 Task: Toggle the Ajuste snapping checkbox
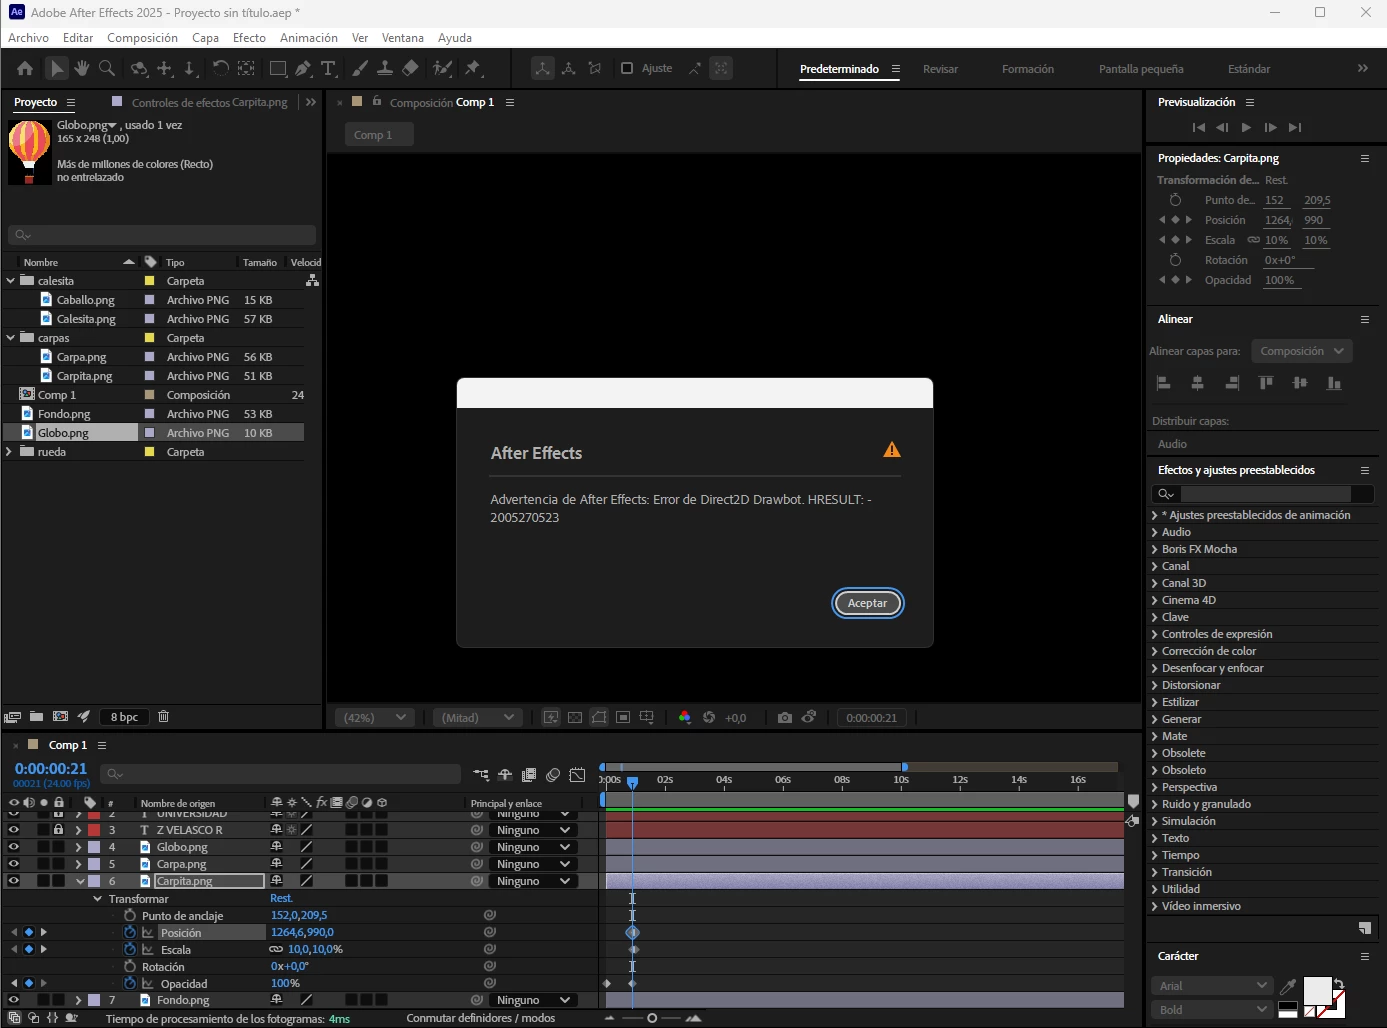point(627,68)
